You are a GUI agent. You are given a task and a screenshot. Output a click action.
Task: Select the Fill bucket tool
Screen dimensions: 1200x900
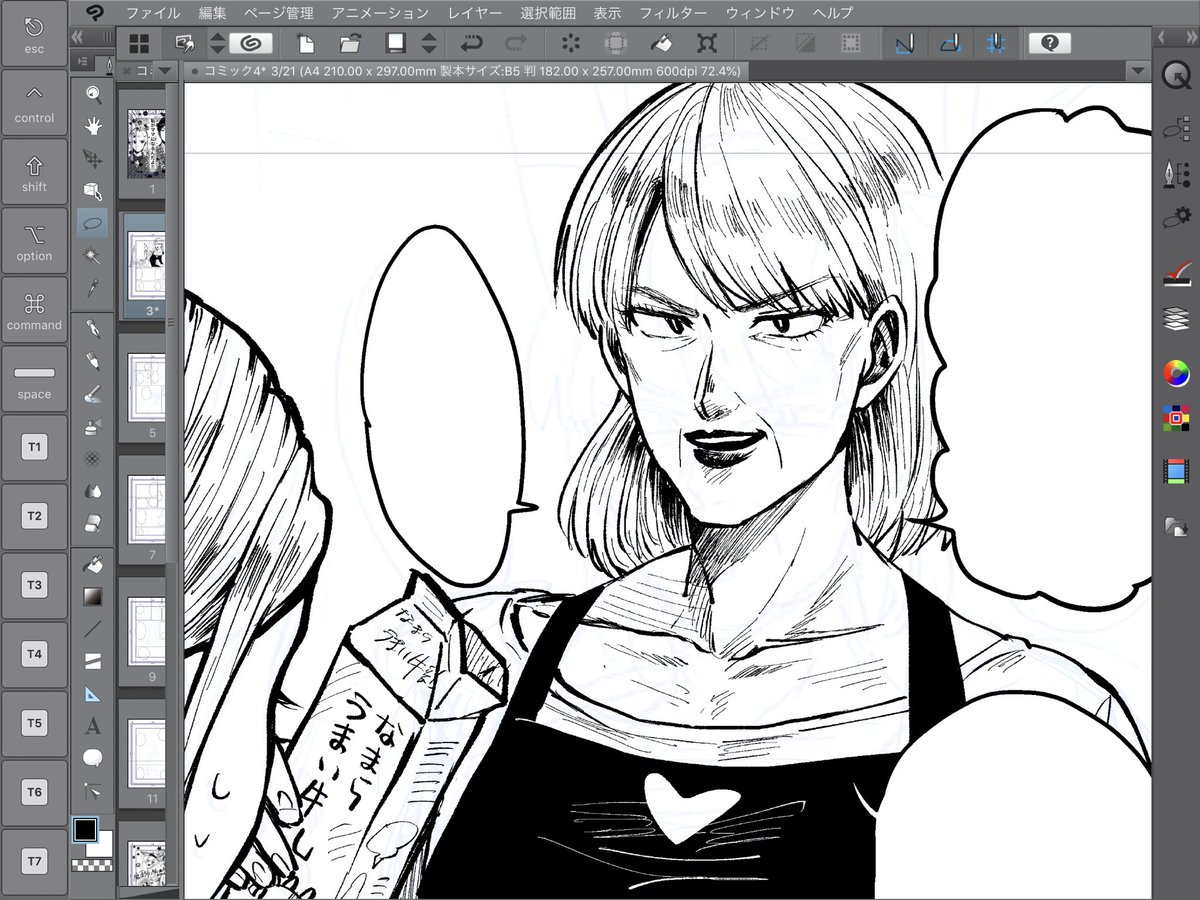coord(93,563)
